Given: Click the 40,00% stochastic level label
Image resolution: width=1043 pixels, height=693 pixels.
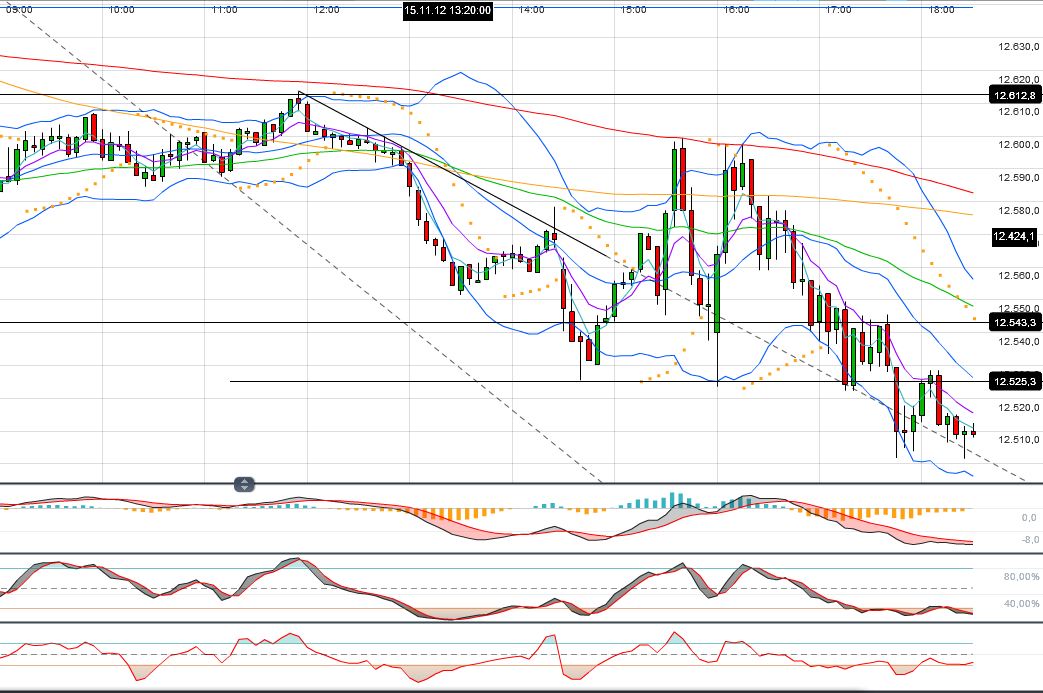Looking at the screenshot, I should (x=1021, y=604).
